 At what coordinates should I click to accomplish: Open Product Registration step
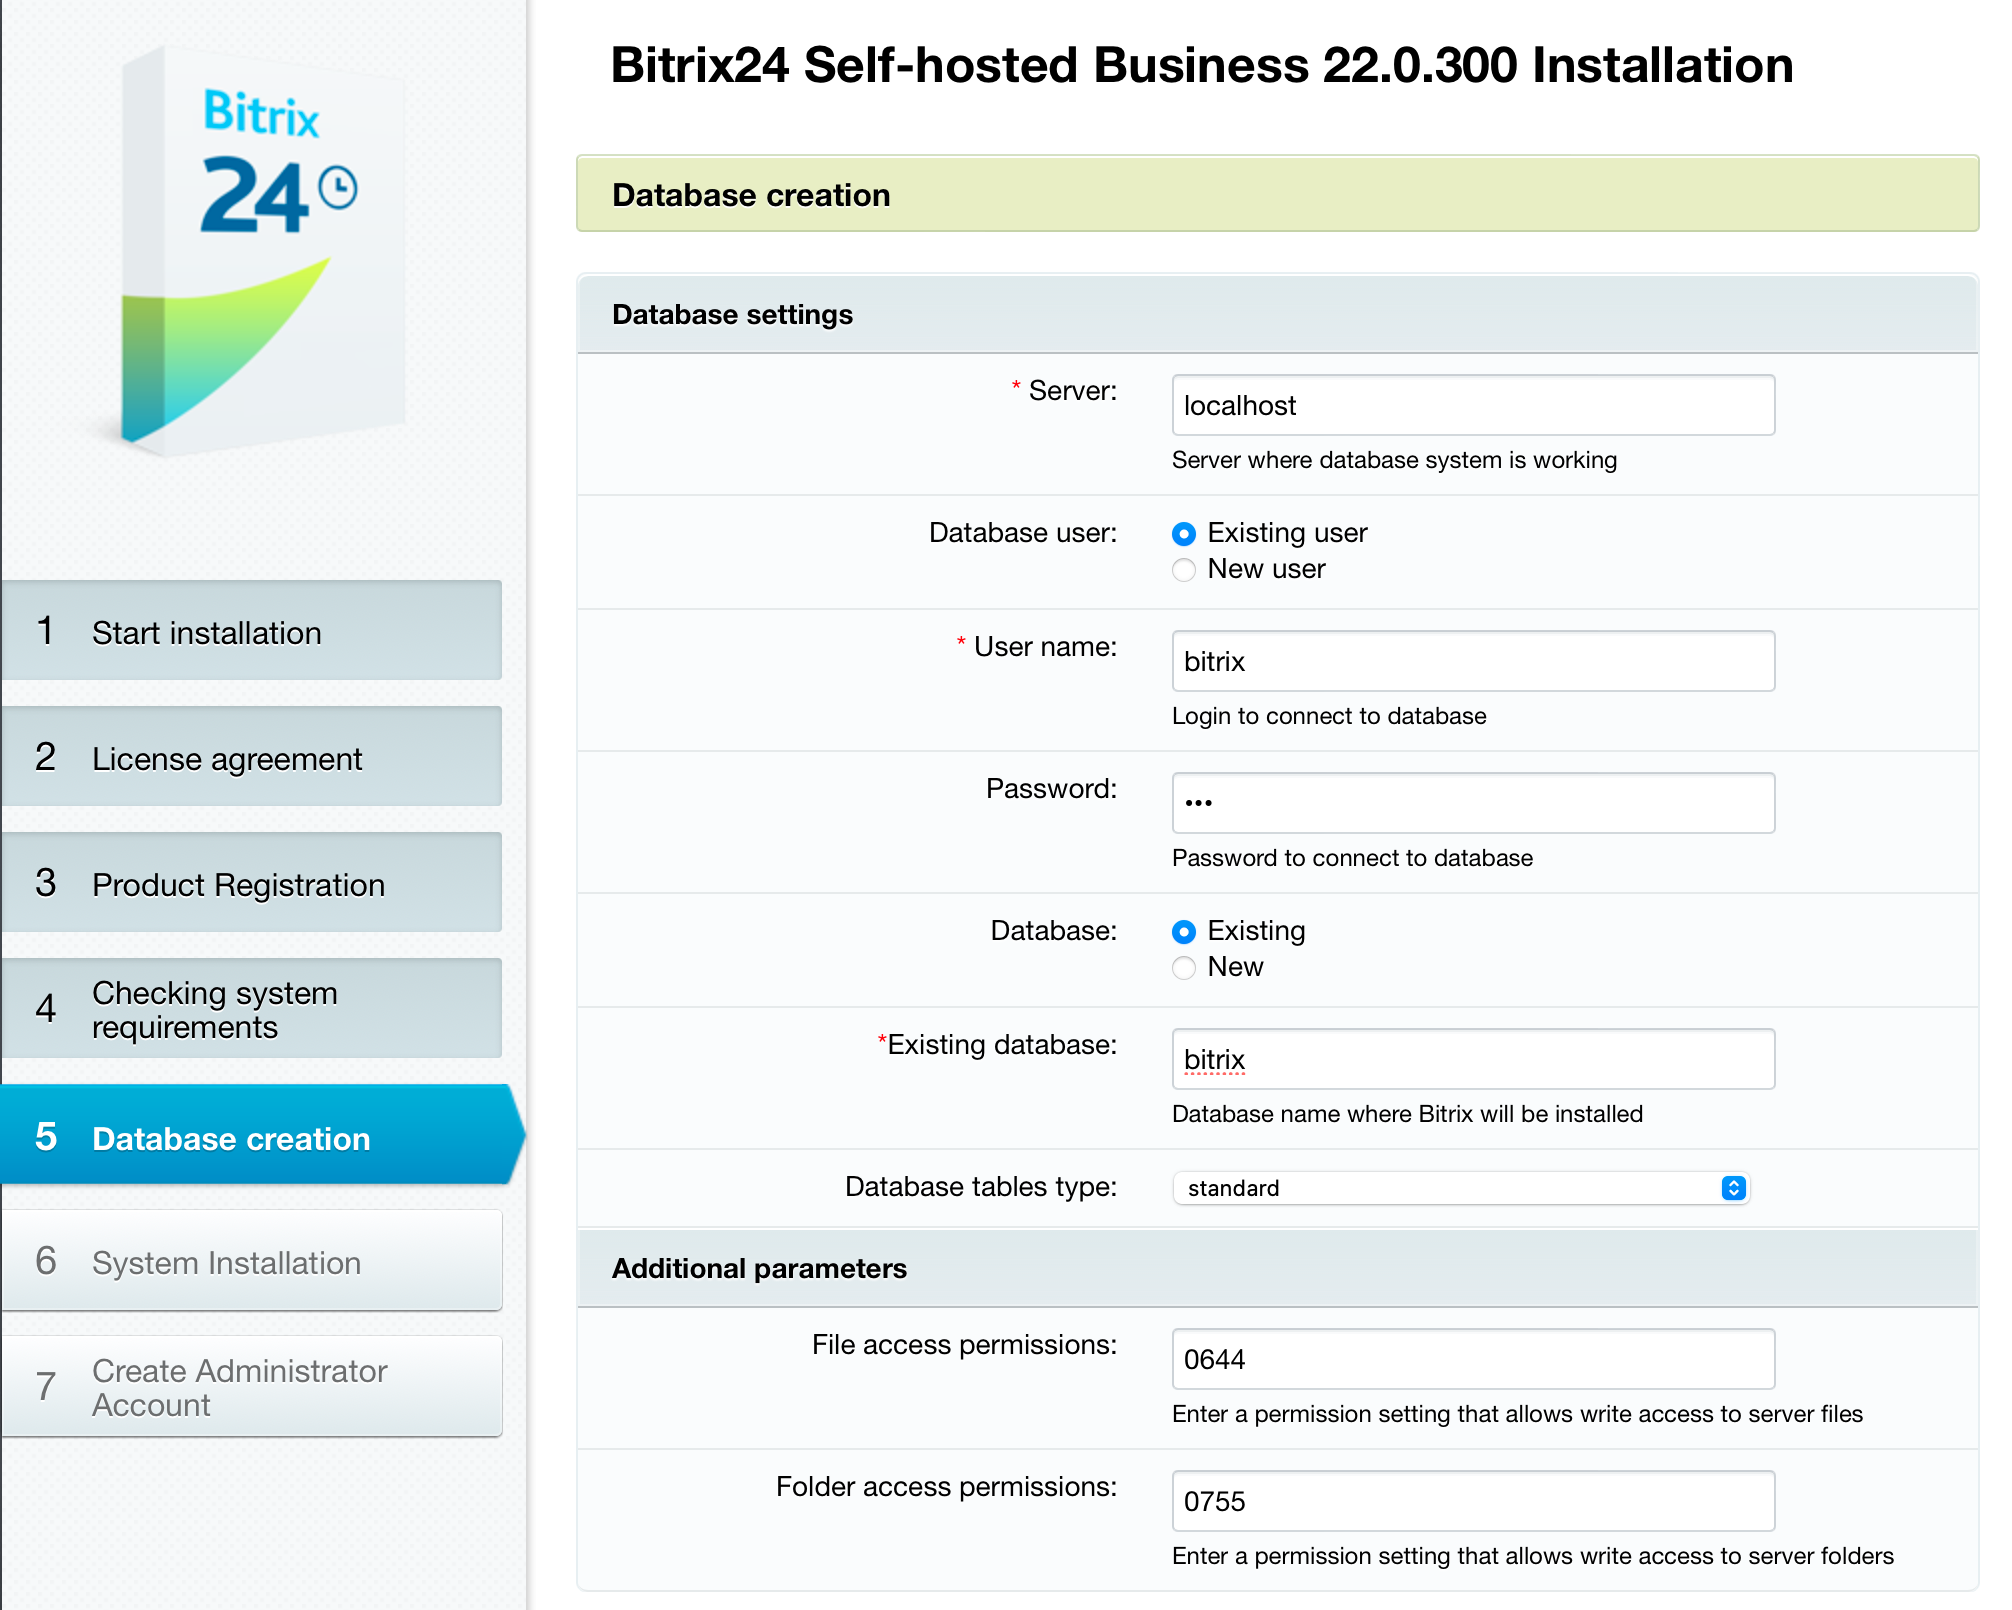coord(252,884)
